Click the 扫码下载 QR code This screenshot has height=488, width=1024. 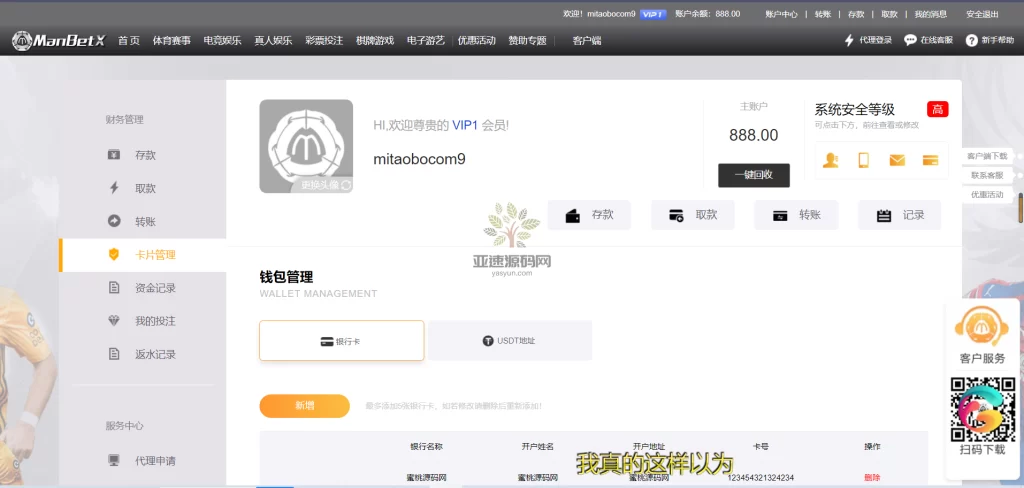(983, 409)
